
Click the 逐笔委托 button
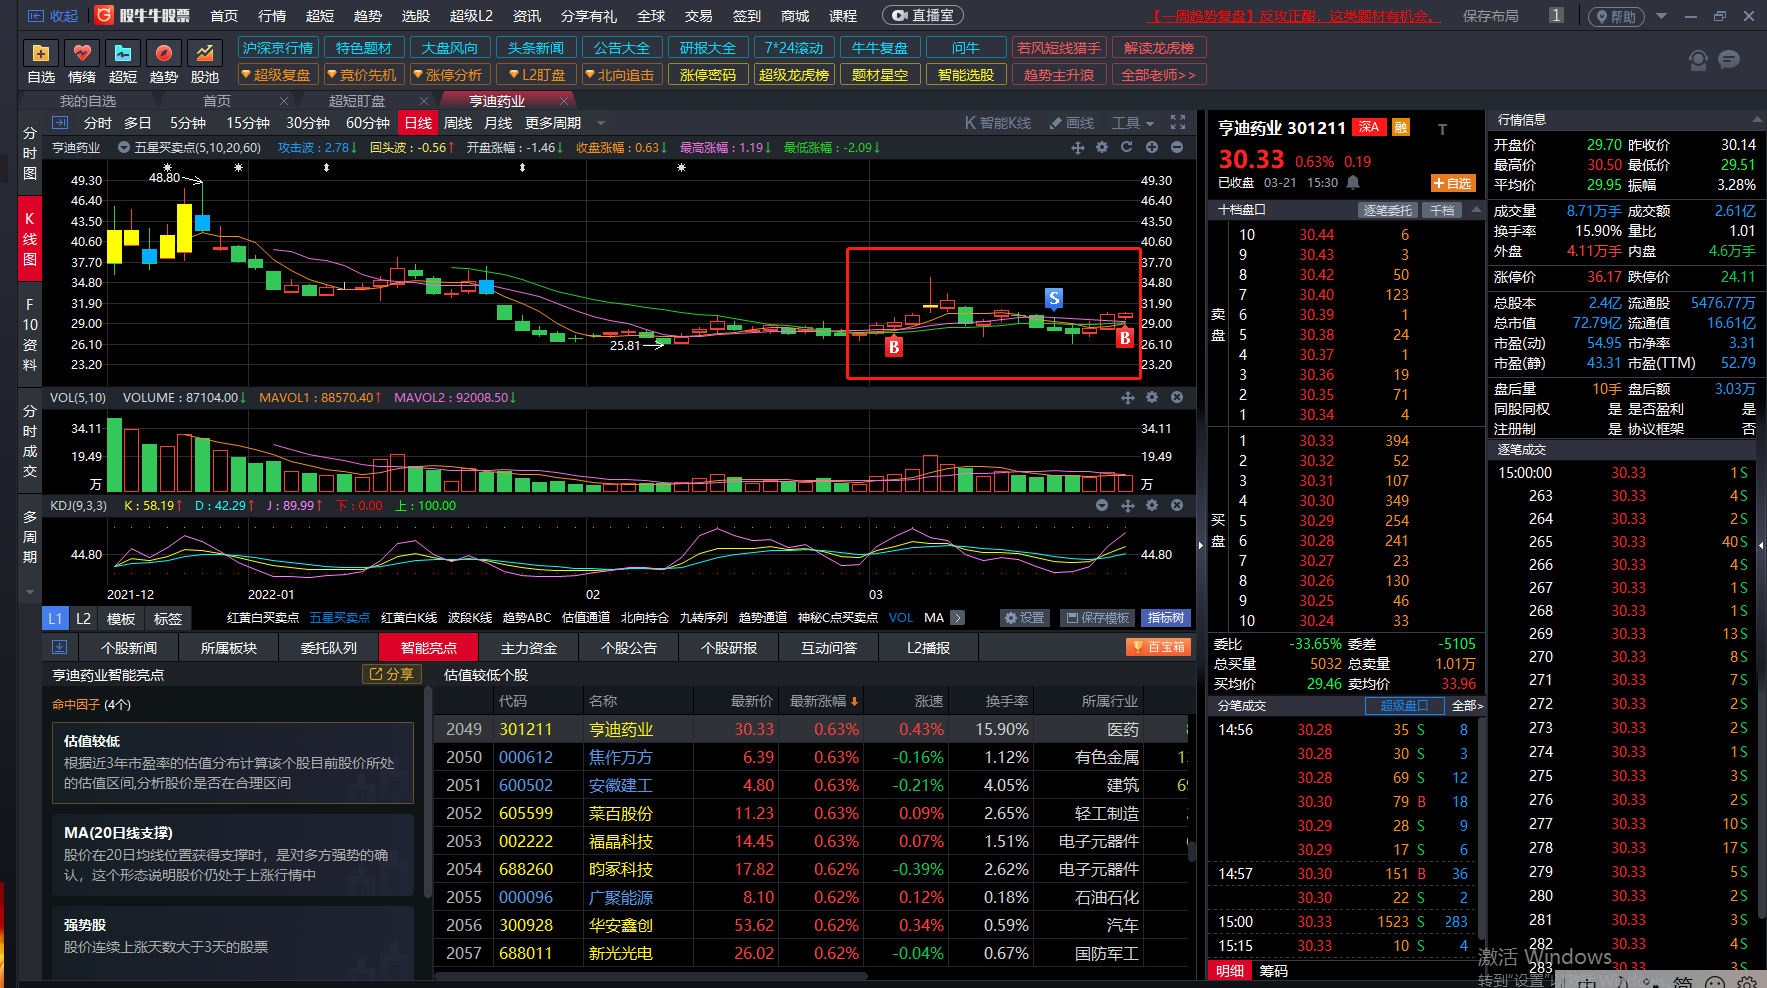point(1388,210)
